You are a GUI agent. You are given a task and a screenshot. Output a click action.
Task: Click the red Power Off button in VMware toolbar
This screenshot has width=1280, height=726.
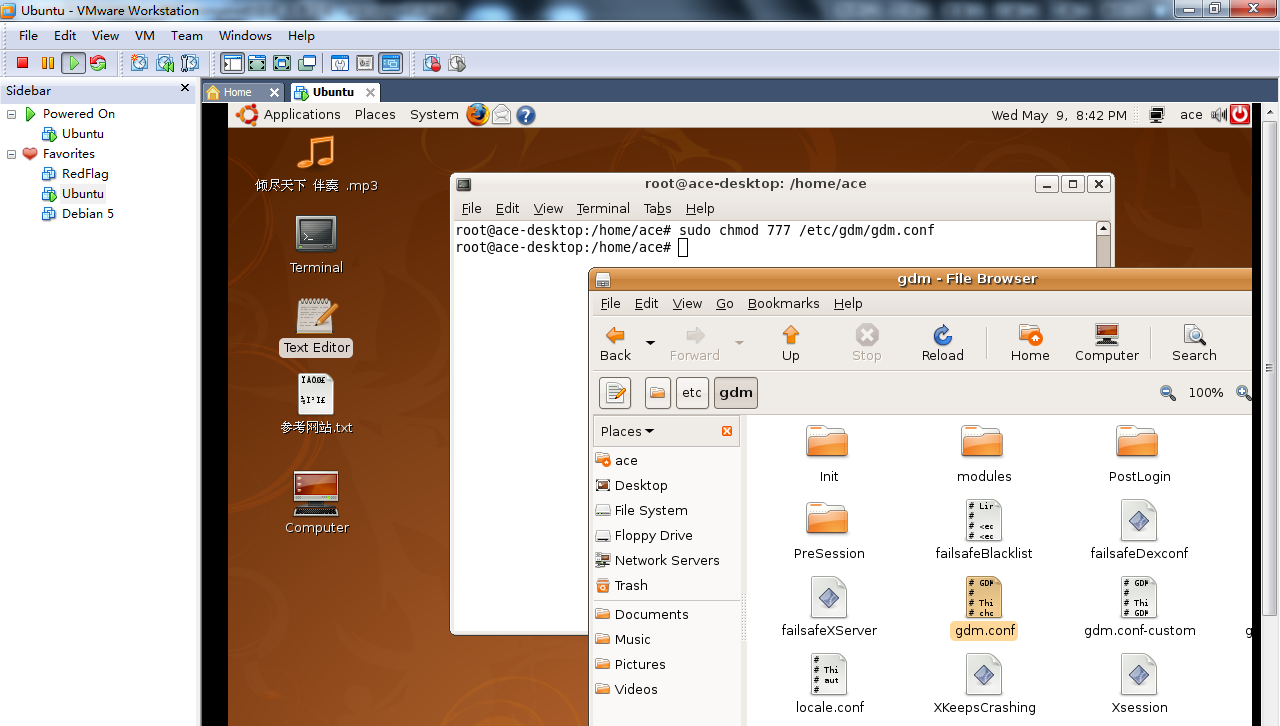[x=22, y=63]
